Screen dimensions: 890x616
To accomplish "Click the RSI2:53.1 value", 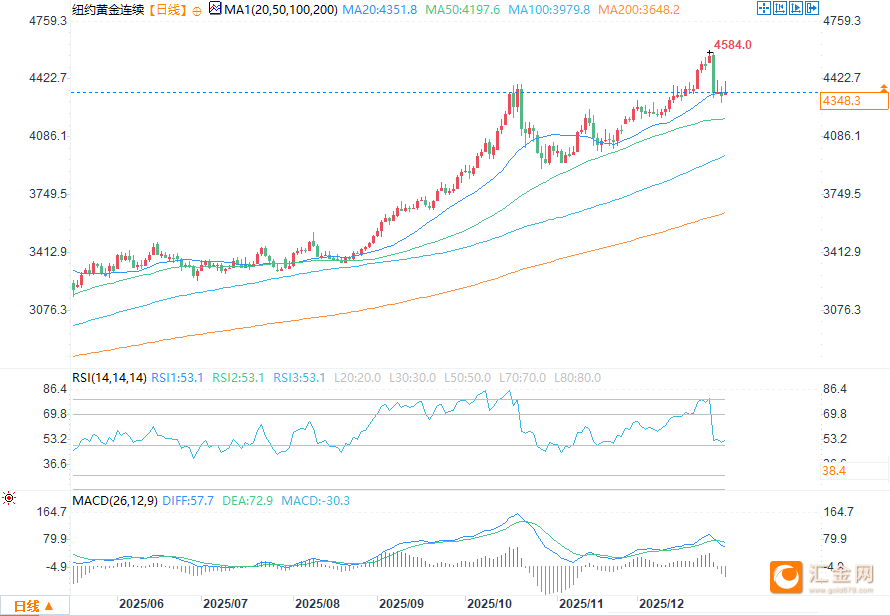I will [238, 378].
